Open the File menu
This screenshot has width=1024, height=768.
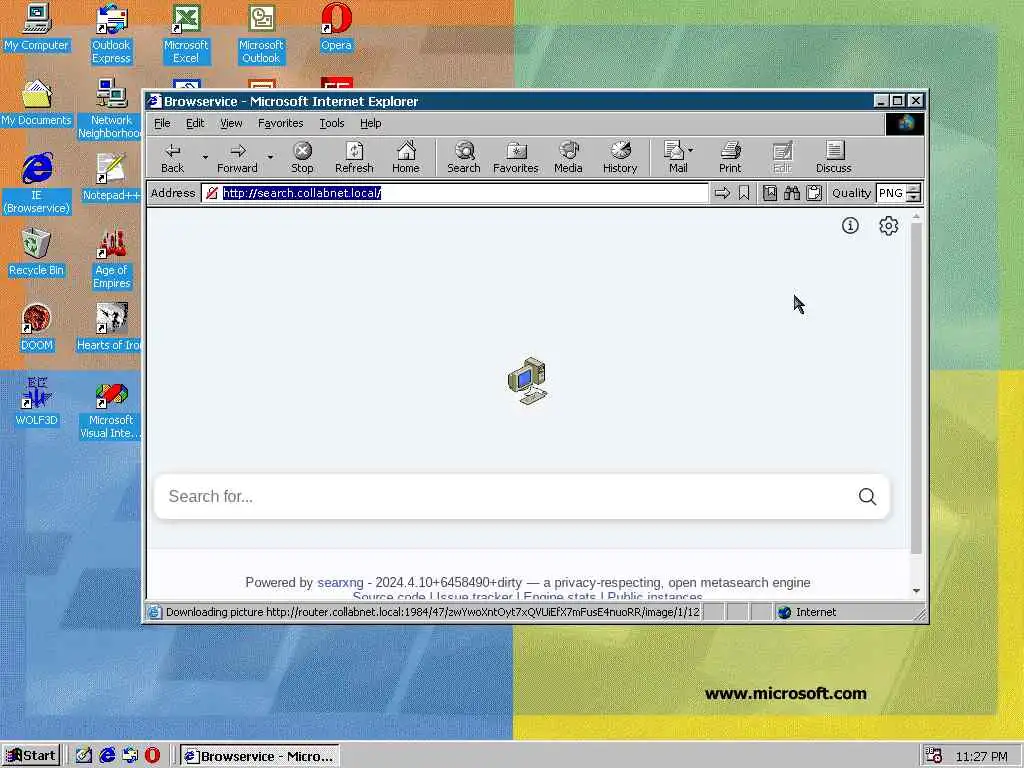(x=162, y=123)
